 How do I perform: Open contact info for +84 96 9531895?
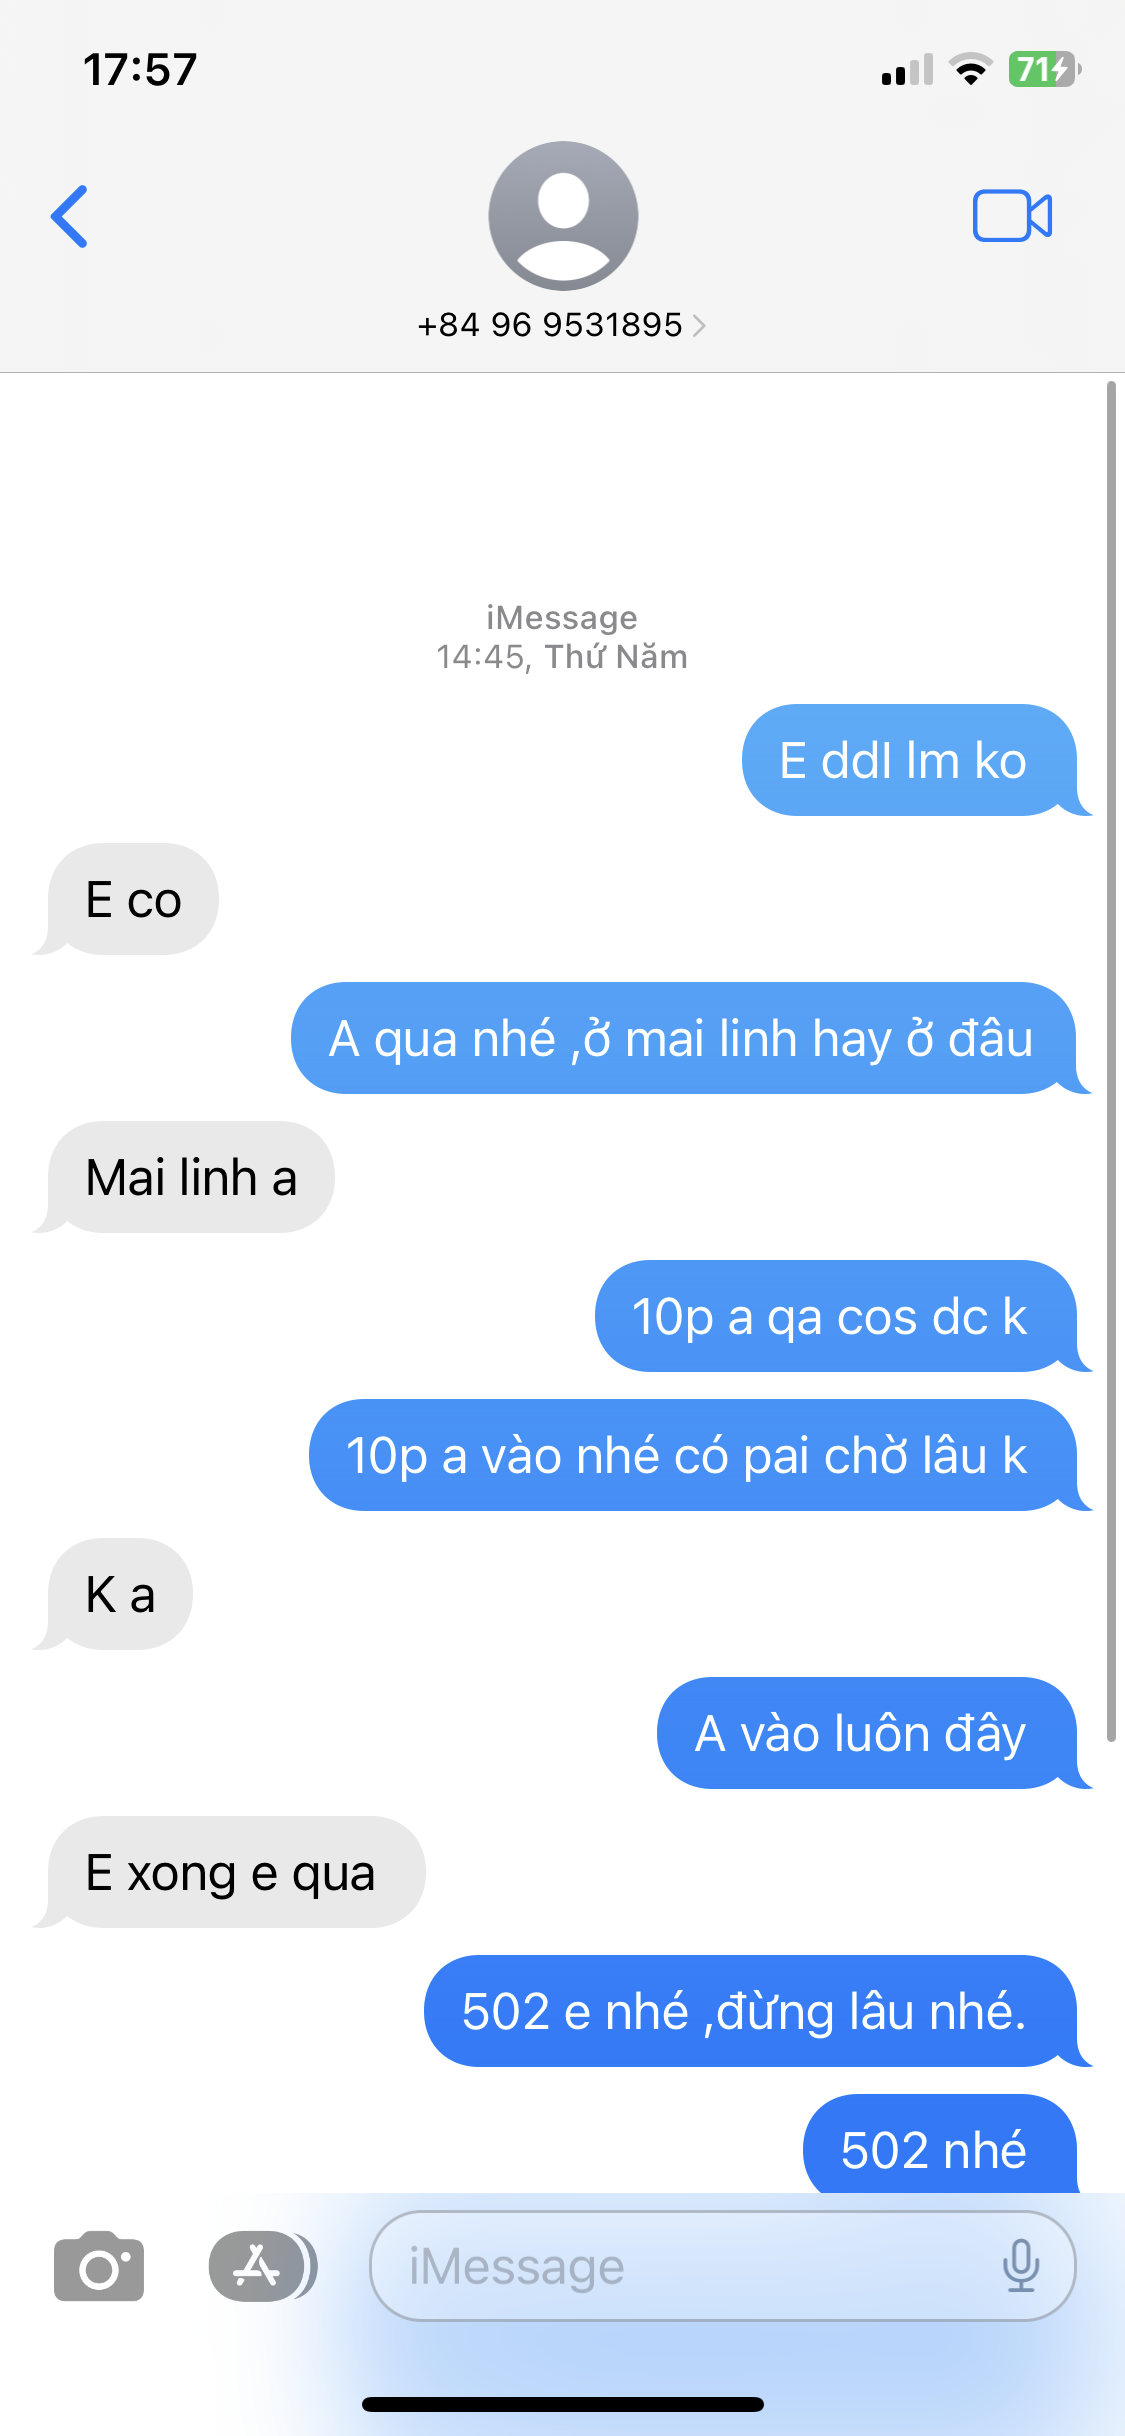click(550, 325)
